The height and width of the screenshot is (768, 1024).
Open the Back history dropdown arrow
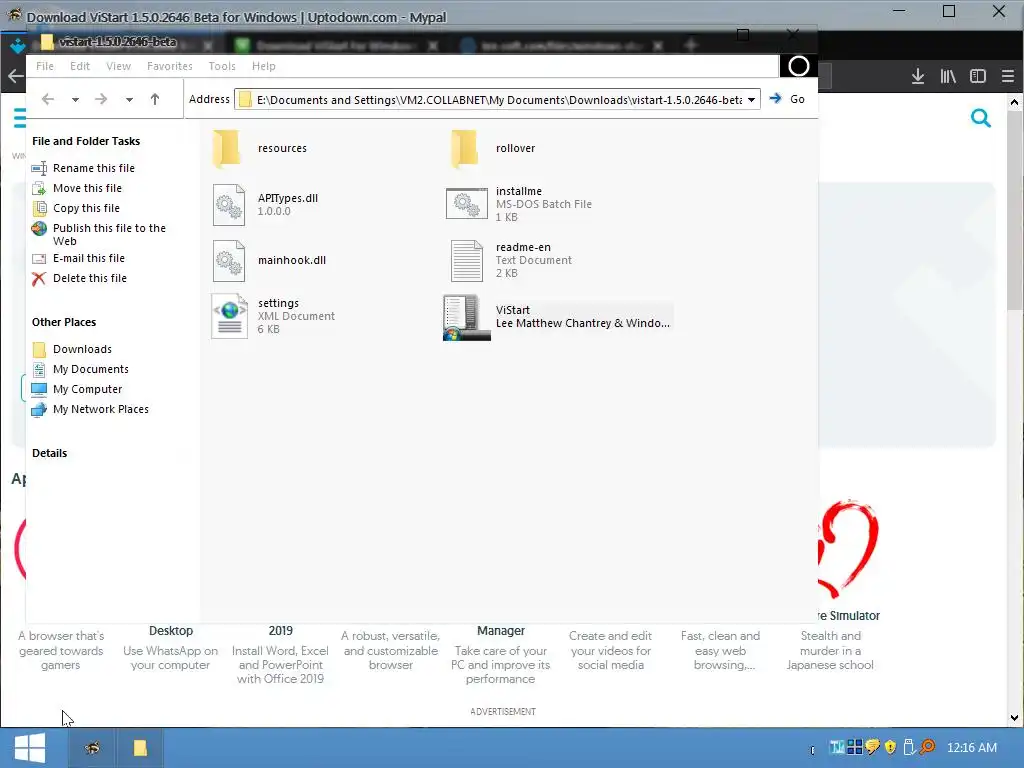(x=75, y=100)
